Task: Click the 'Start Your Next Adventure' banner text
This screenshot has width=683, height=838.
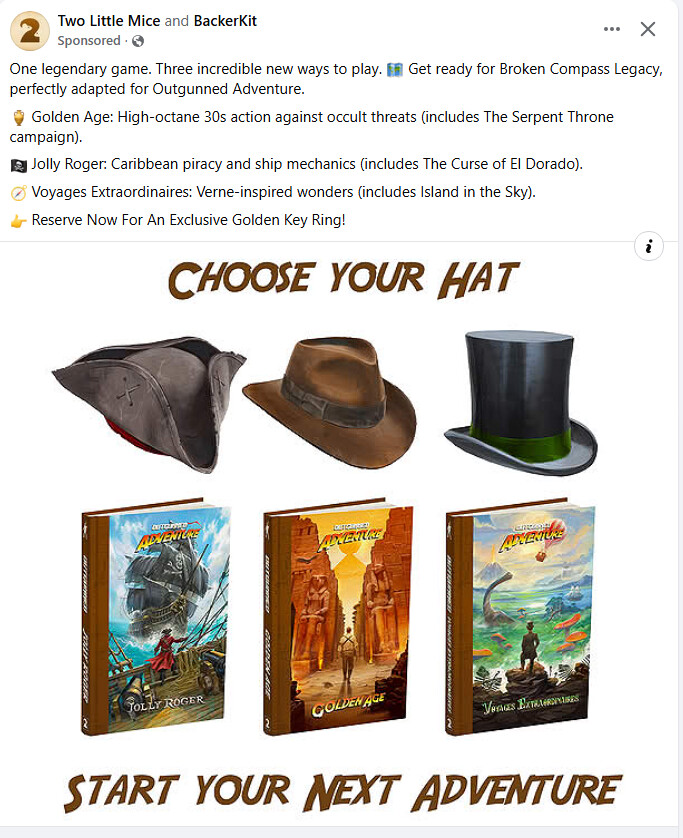Action: point(342,793)
